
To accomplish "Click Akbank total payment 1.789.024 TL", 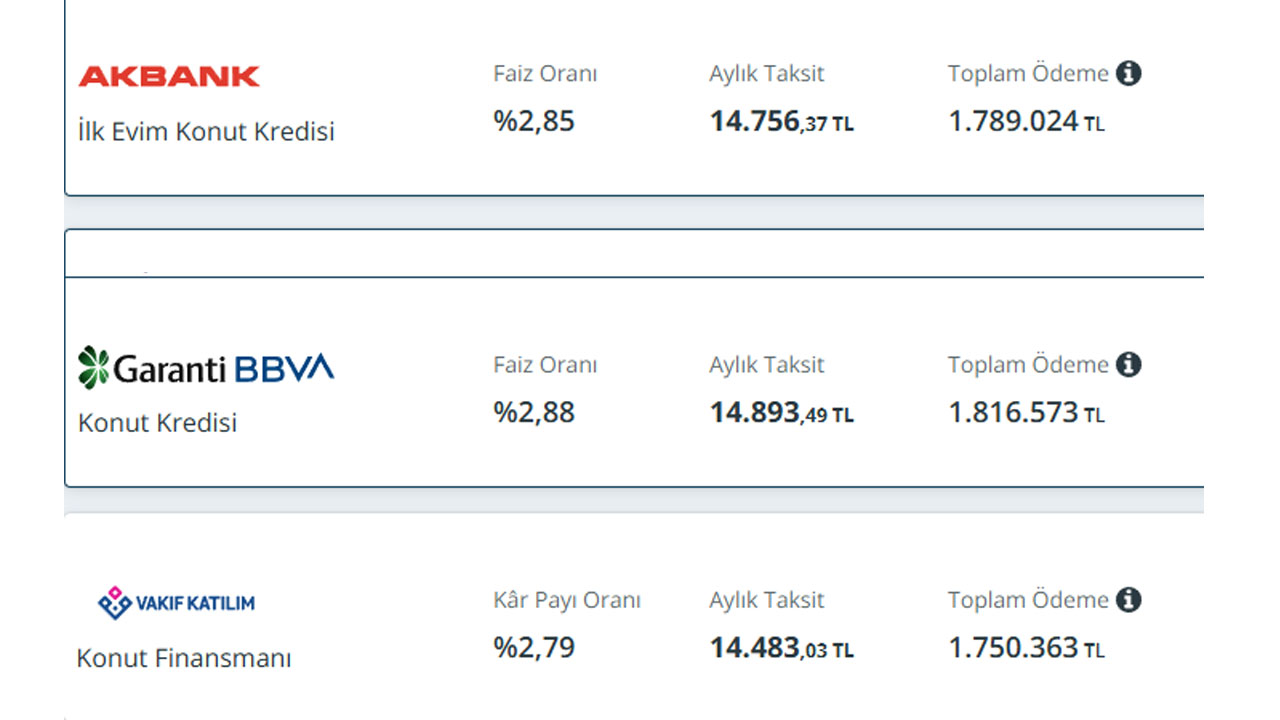I will coord(1027,122).
